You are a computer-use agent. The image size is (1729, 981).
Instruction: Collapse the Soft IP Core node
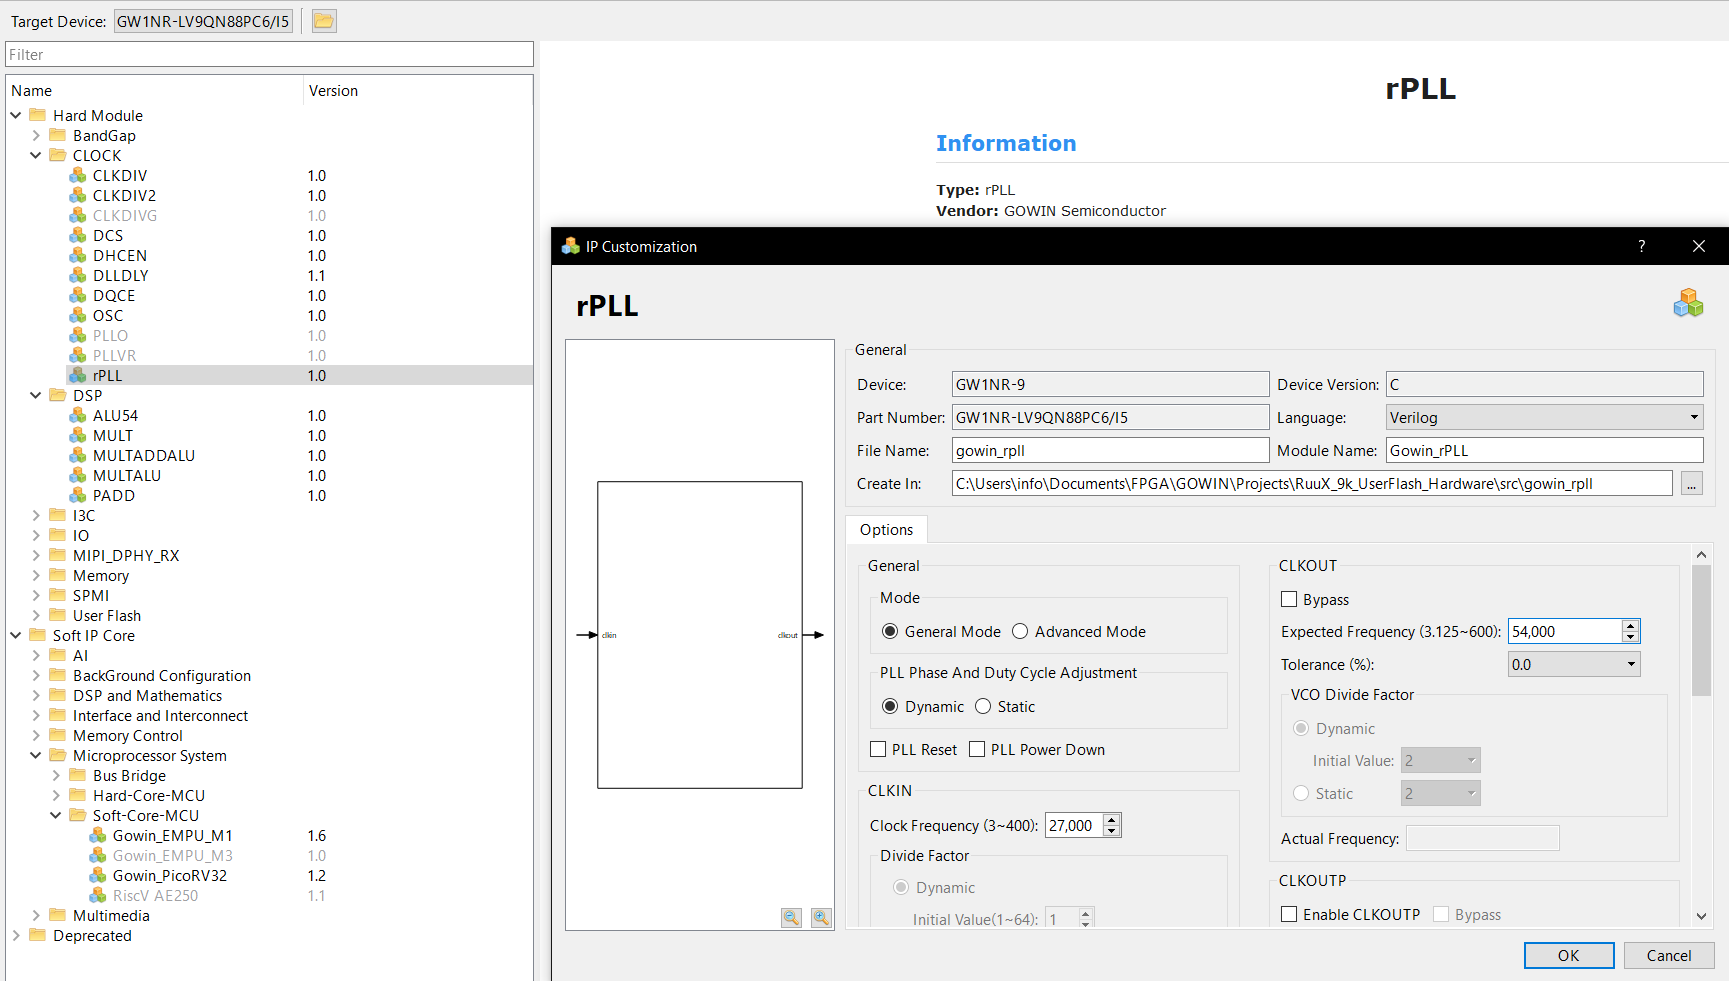(x=16, y=635)
